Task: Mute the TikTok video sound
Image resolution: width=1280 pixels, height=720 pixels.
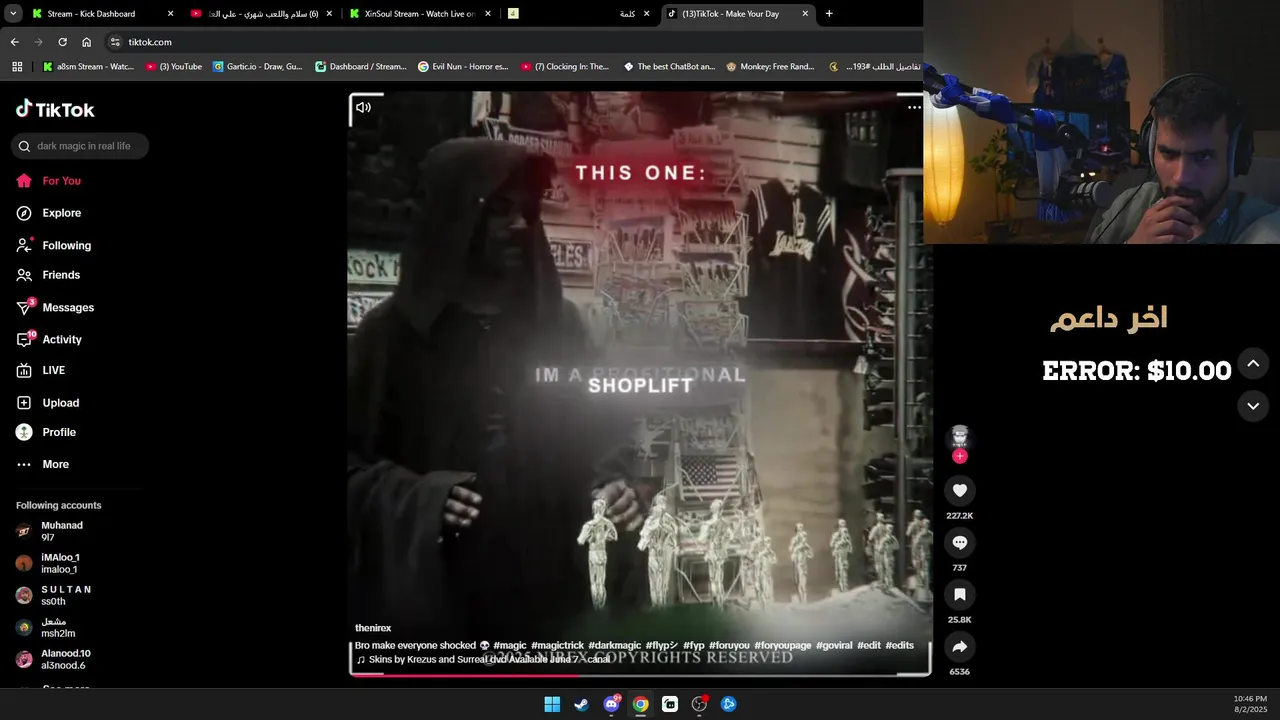Action: pos(363,107)
